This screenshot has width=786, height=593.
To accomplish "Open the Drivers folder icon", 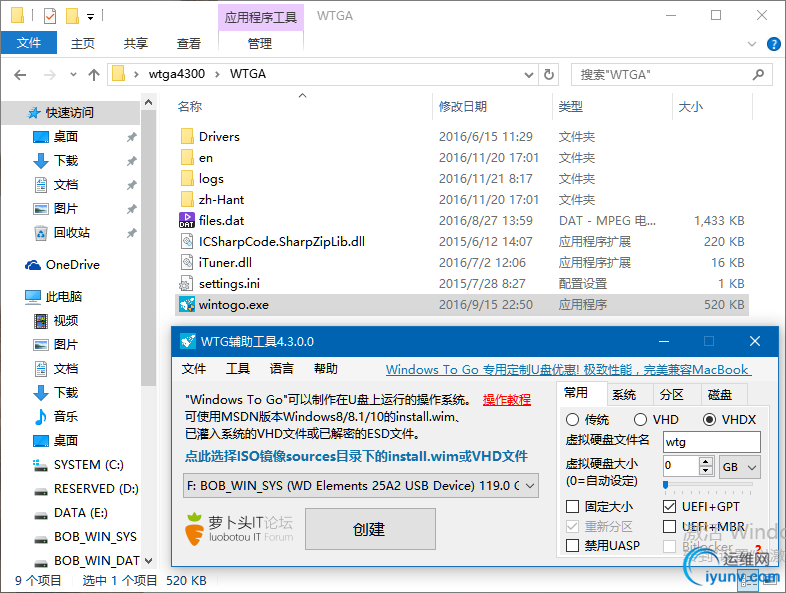I will point(187,136).
